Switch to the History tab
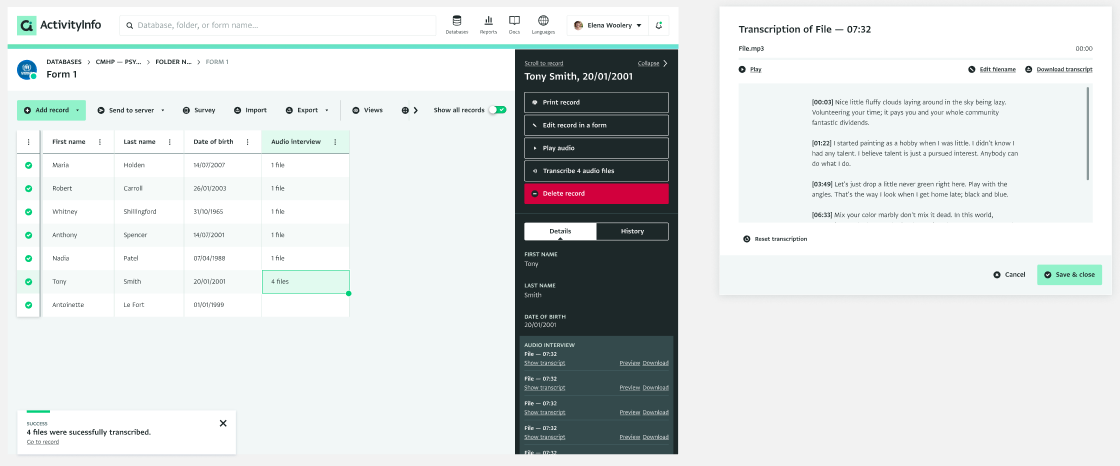This screenshot has width=1120, height=466. [632, 231]
